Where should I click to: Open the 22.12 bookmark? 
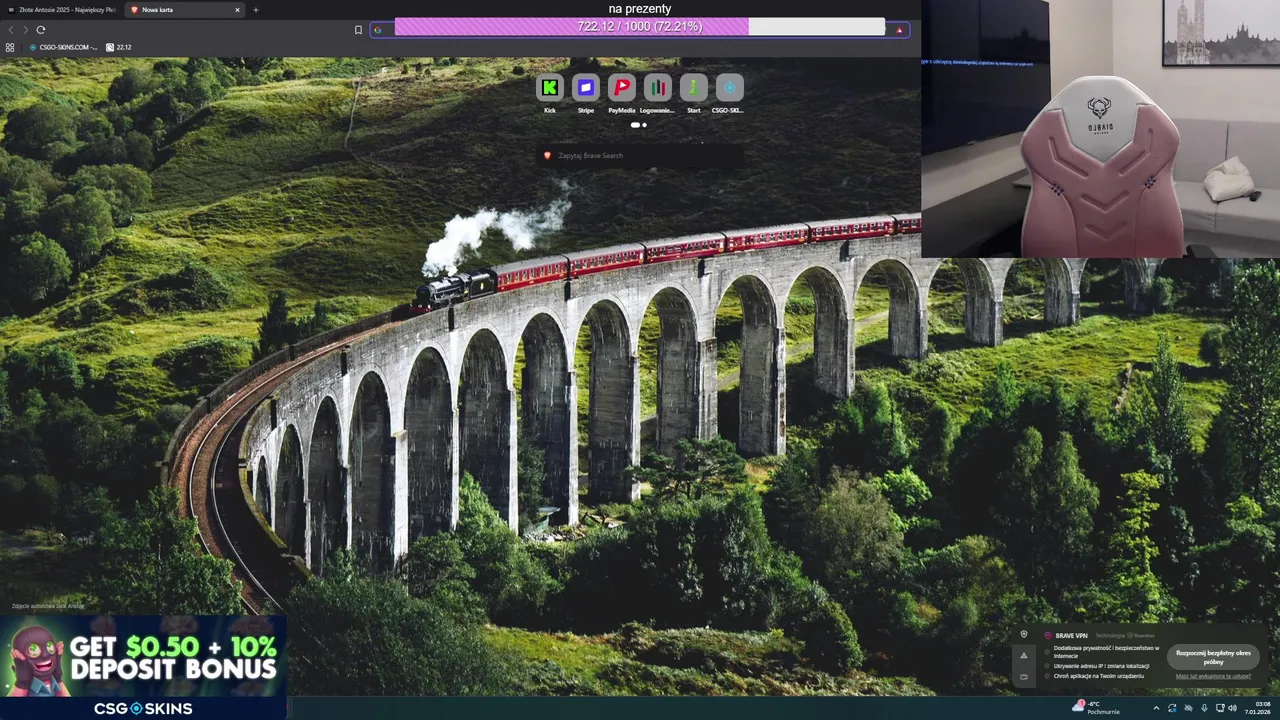[119, 47]
